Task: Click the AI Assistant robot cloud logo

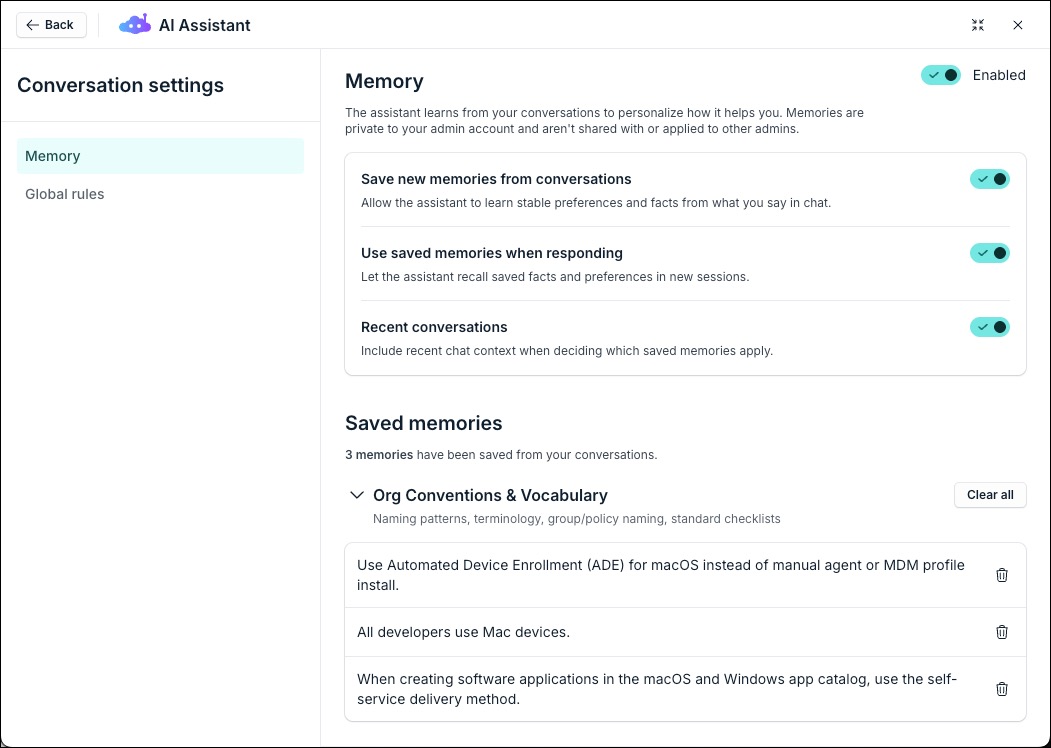Action: click(135, 24)
